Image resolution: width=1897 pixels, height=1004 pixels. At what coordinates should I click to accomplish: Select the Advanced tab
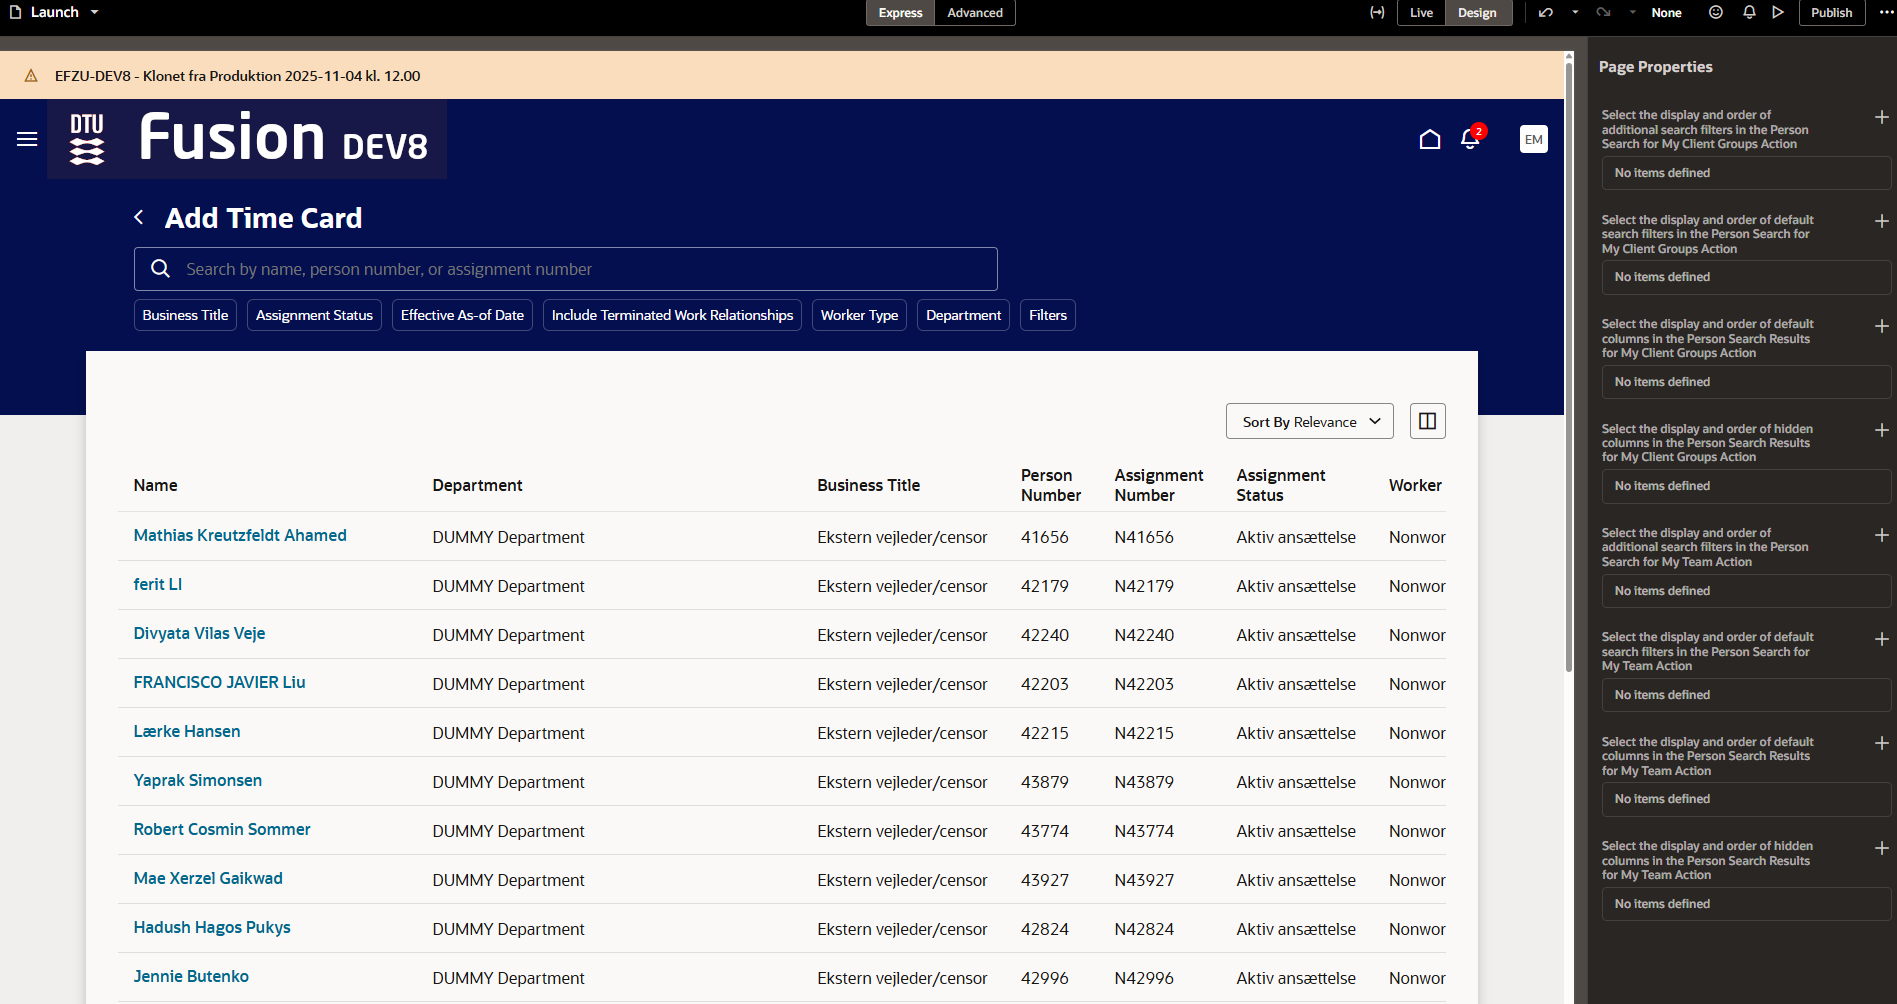click(x=975, y=12)
